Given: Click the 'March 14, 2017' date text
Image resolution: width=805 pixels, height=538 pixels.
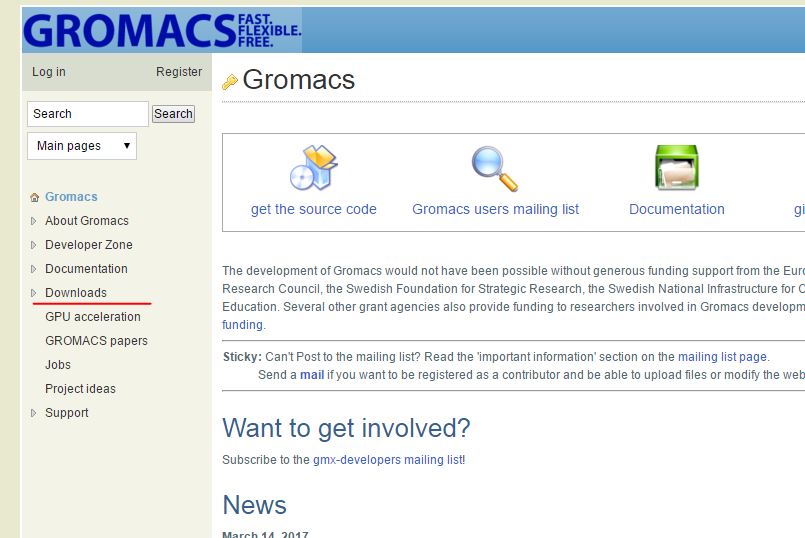Looking at the screenshot, I should tap(265, 534).
